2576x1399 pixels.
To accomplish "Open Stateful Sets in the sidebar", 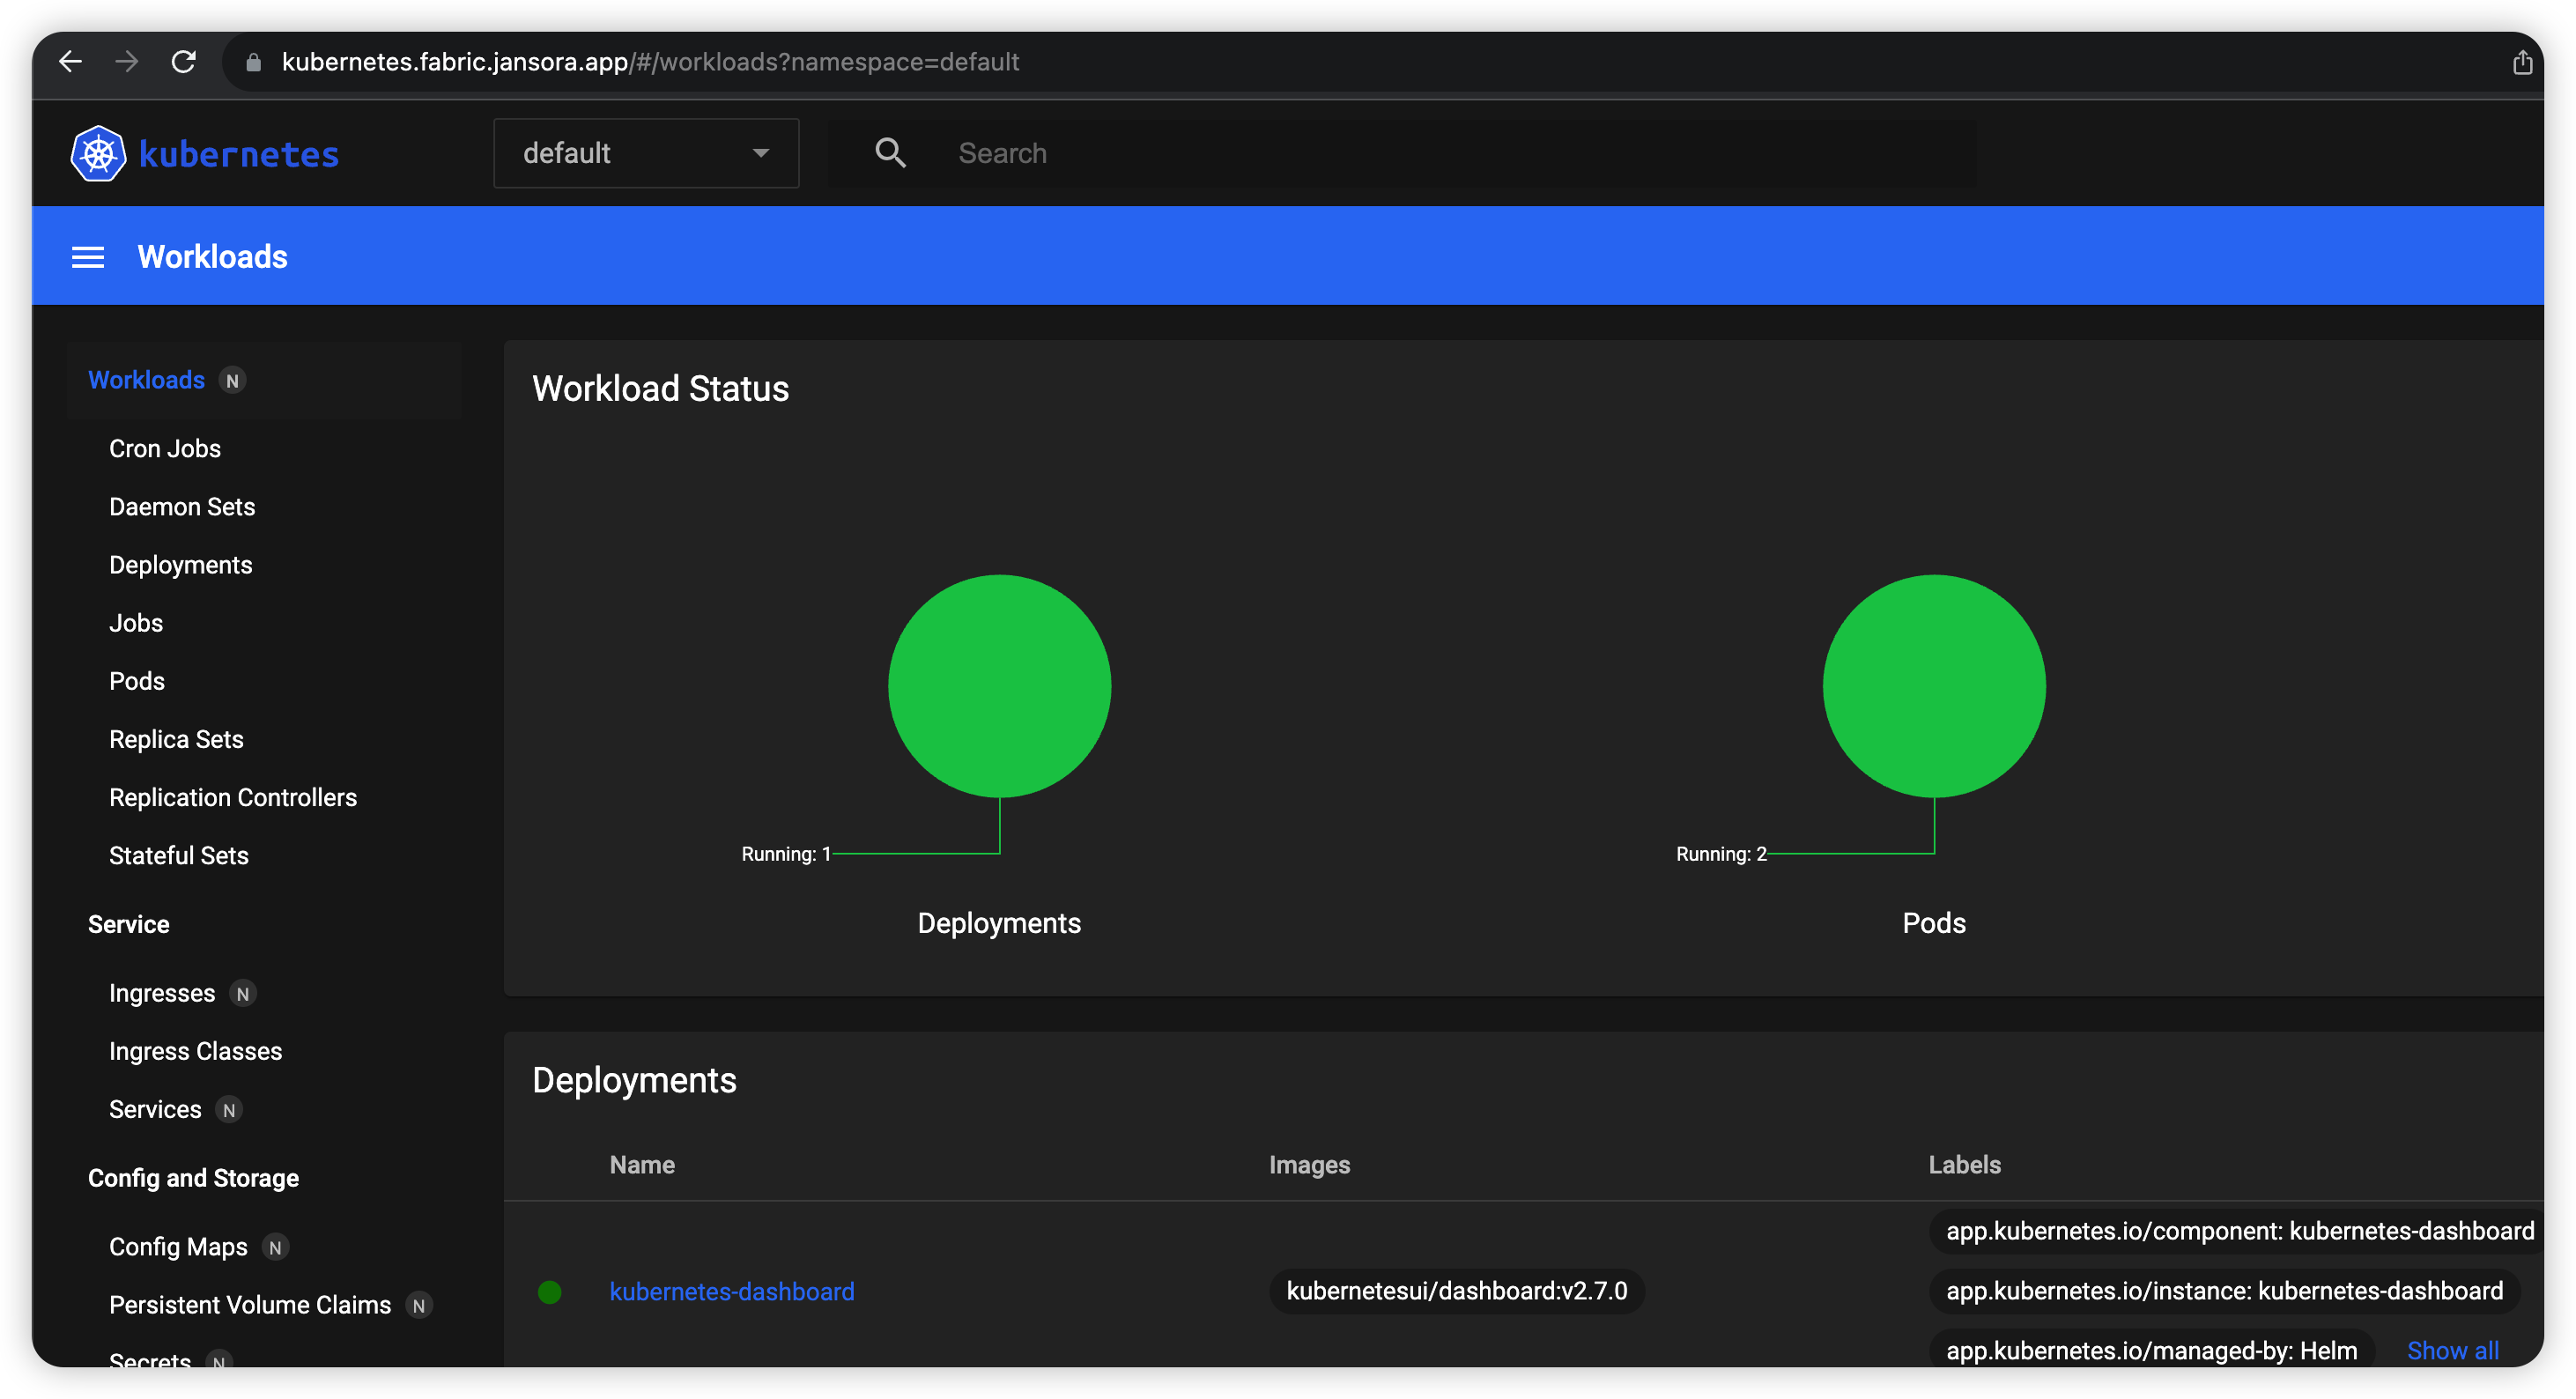I will pos(179,855).
